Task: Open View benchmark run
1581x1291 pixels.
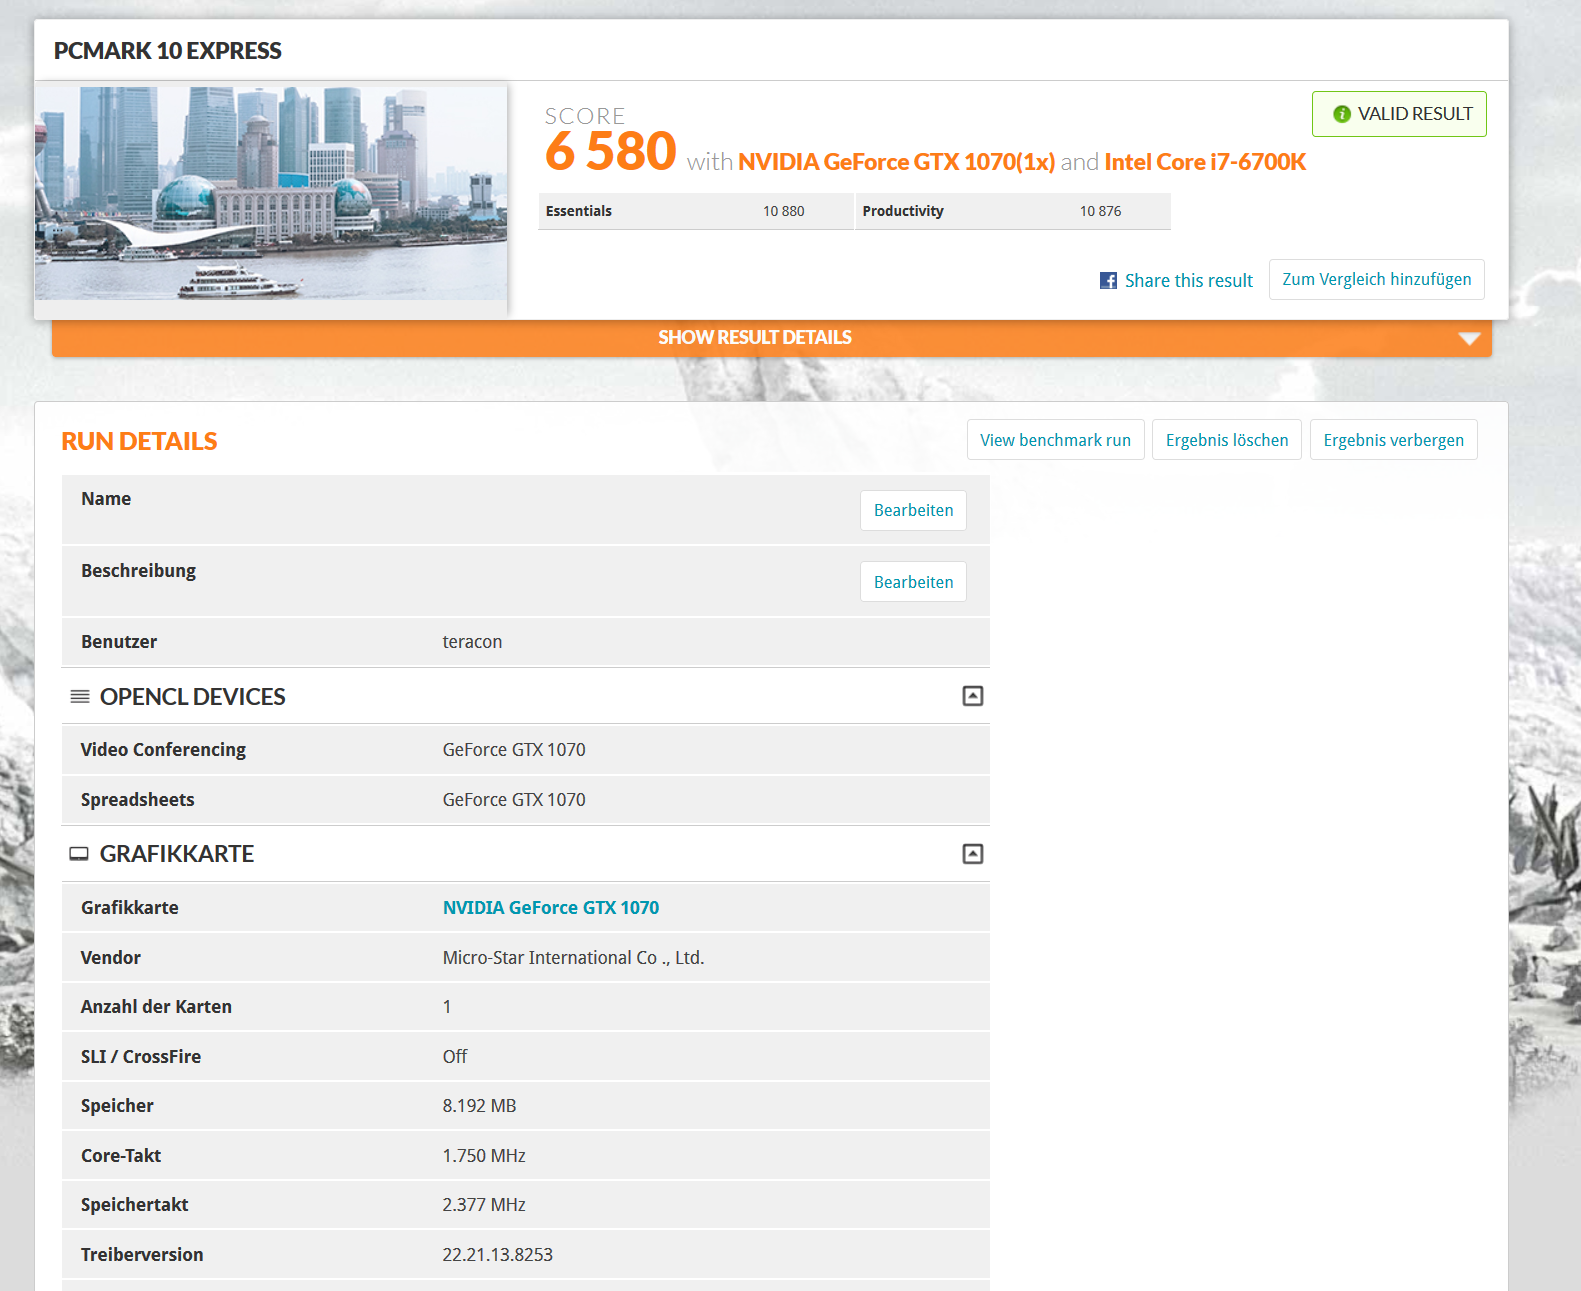Action: click(x=1055, y=440)
